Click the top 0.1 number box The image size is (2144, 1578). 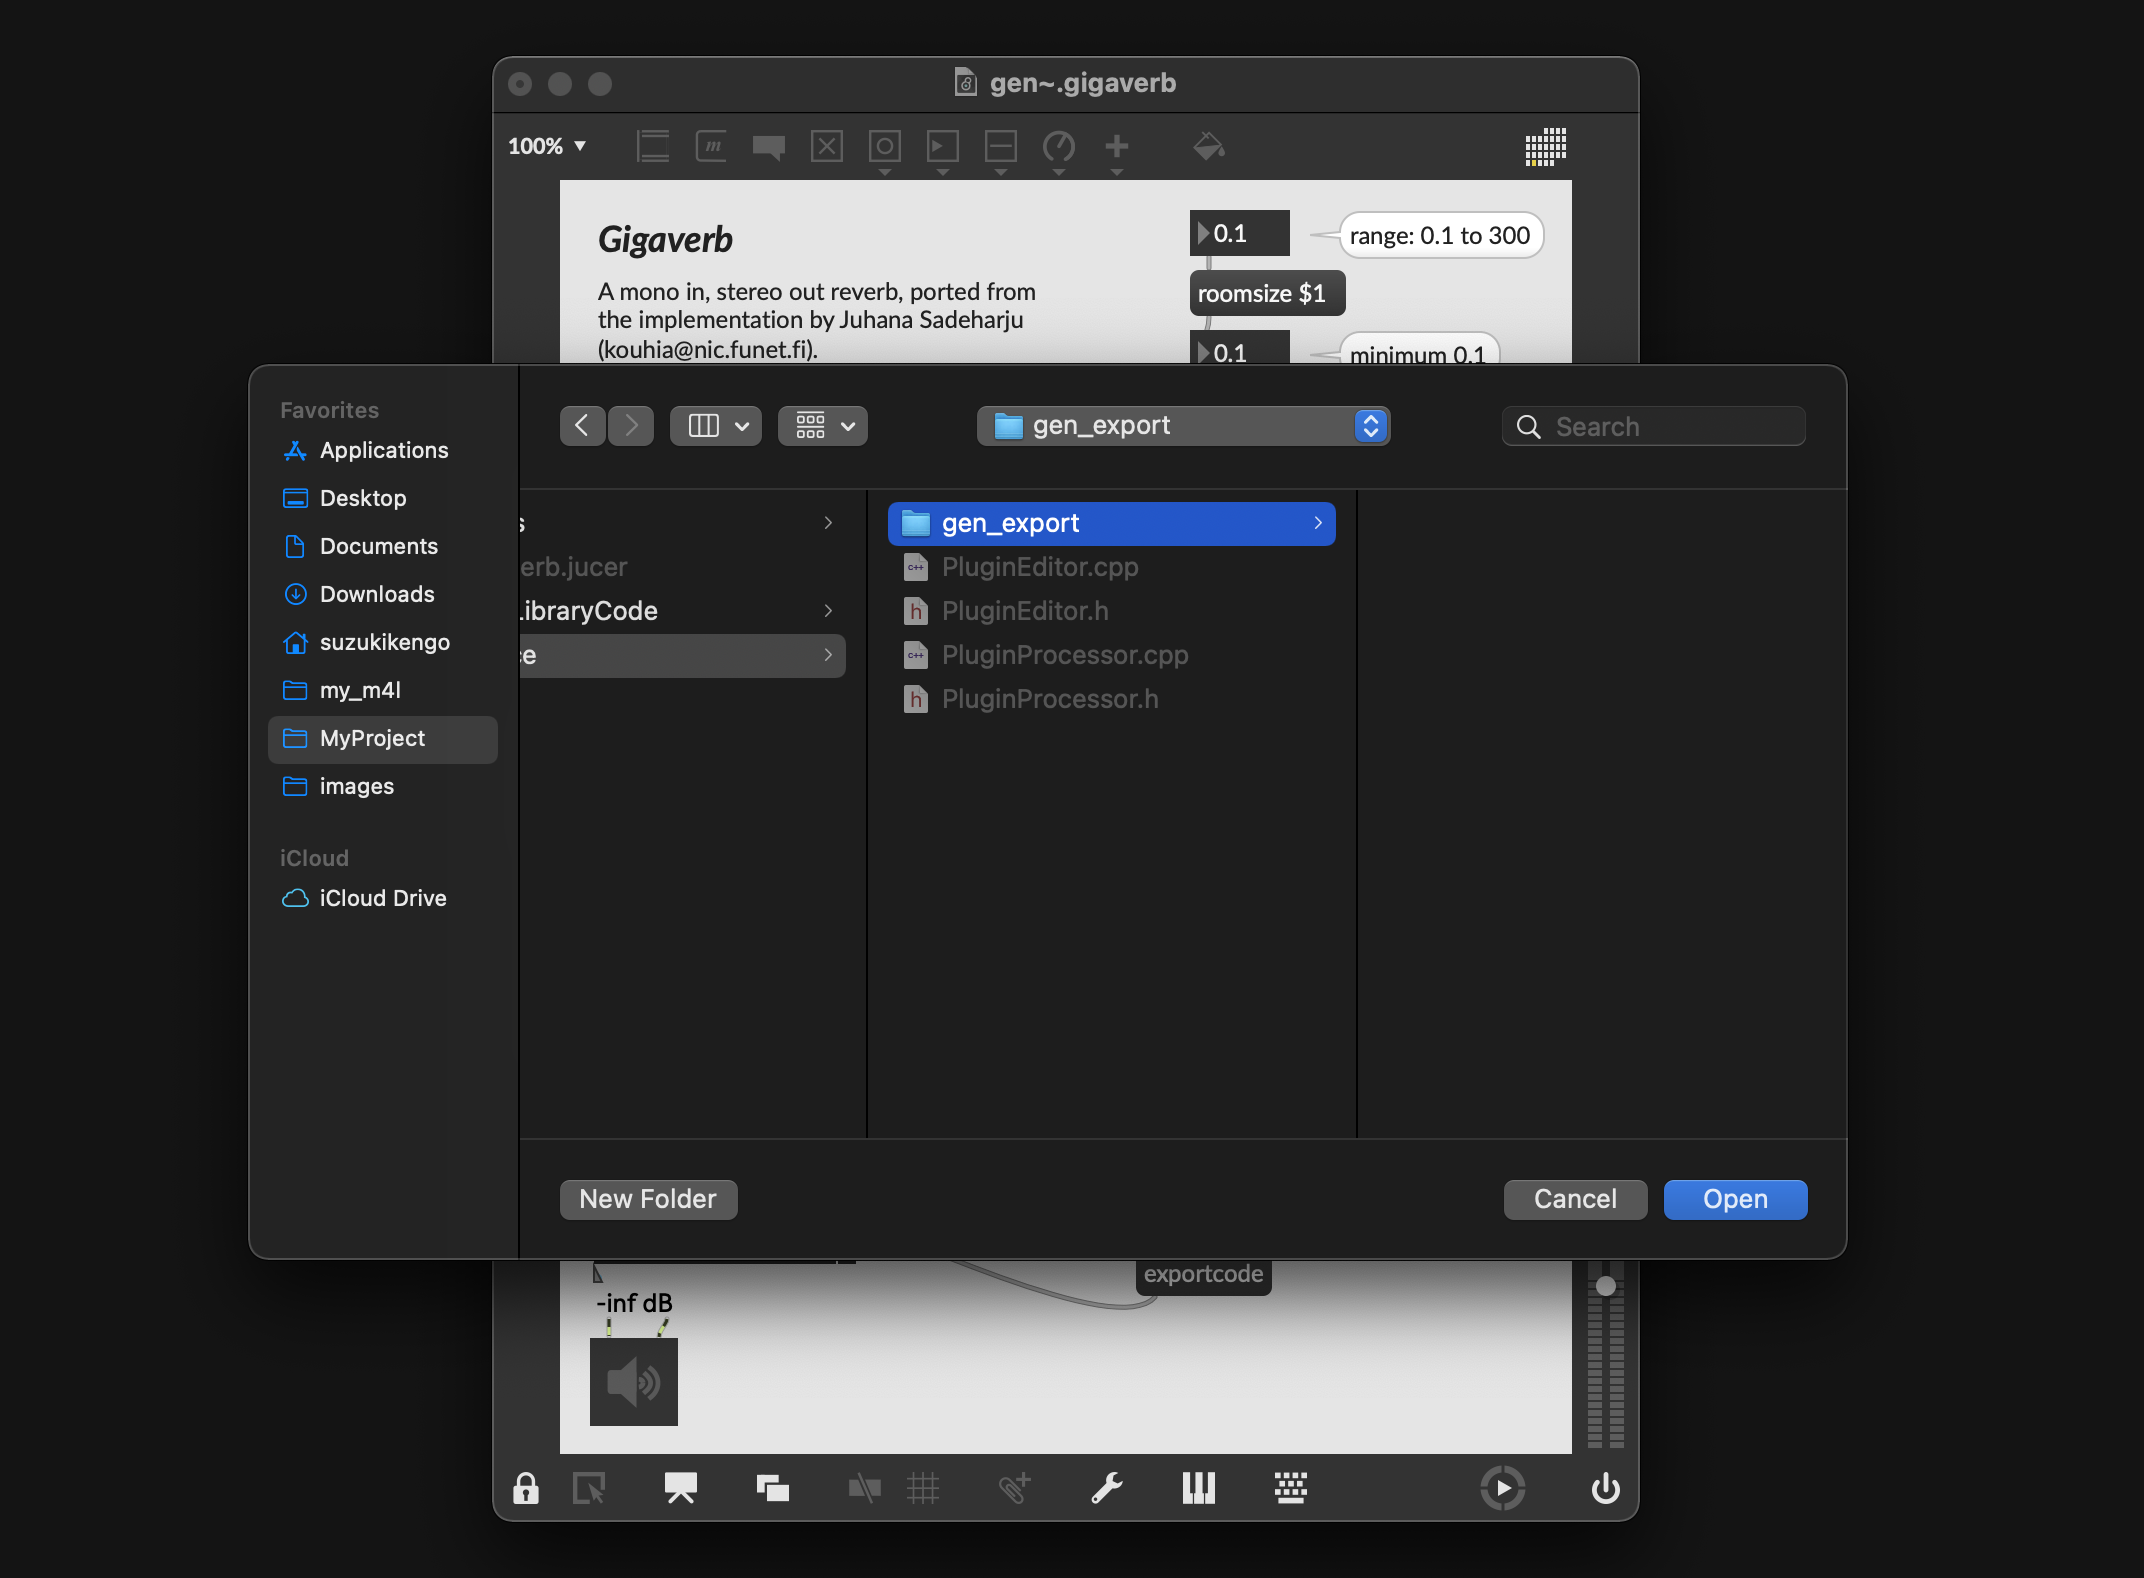[1239, 233]
